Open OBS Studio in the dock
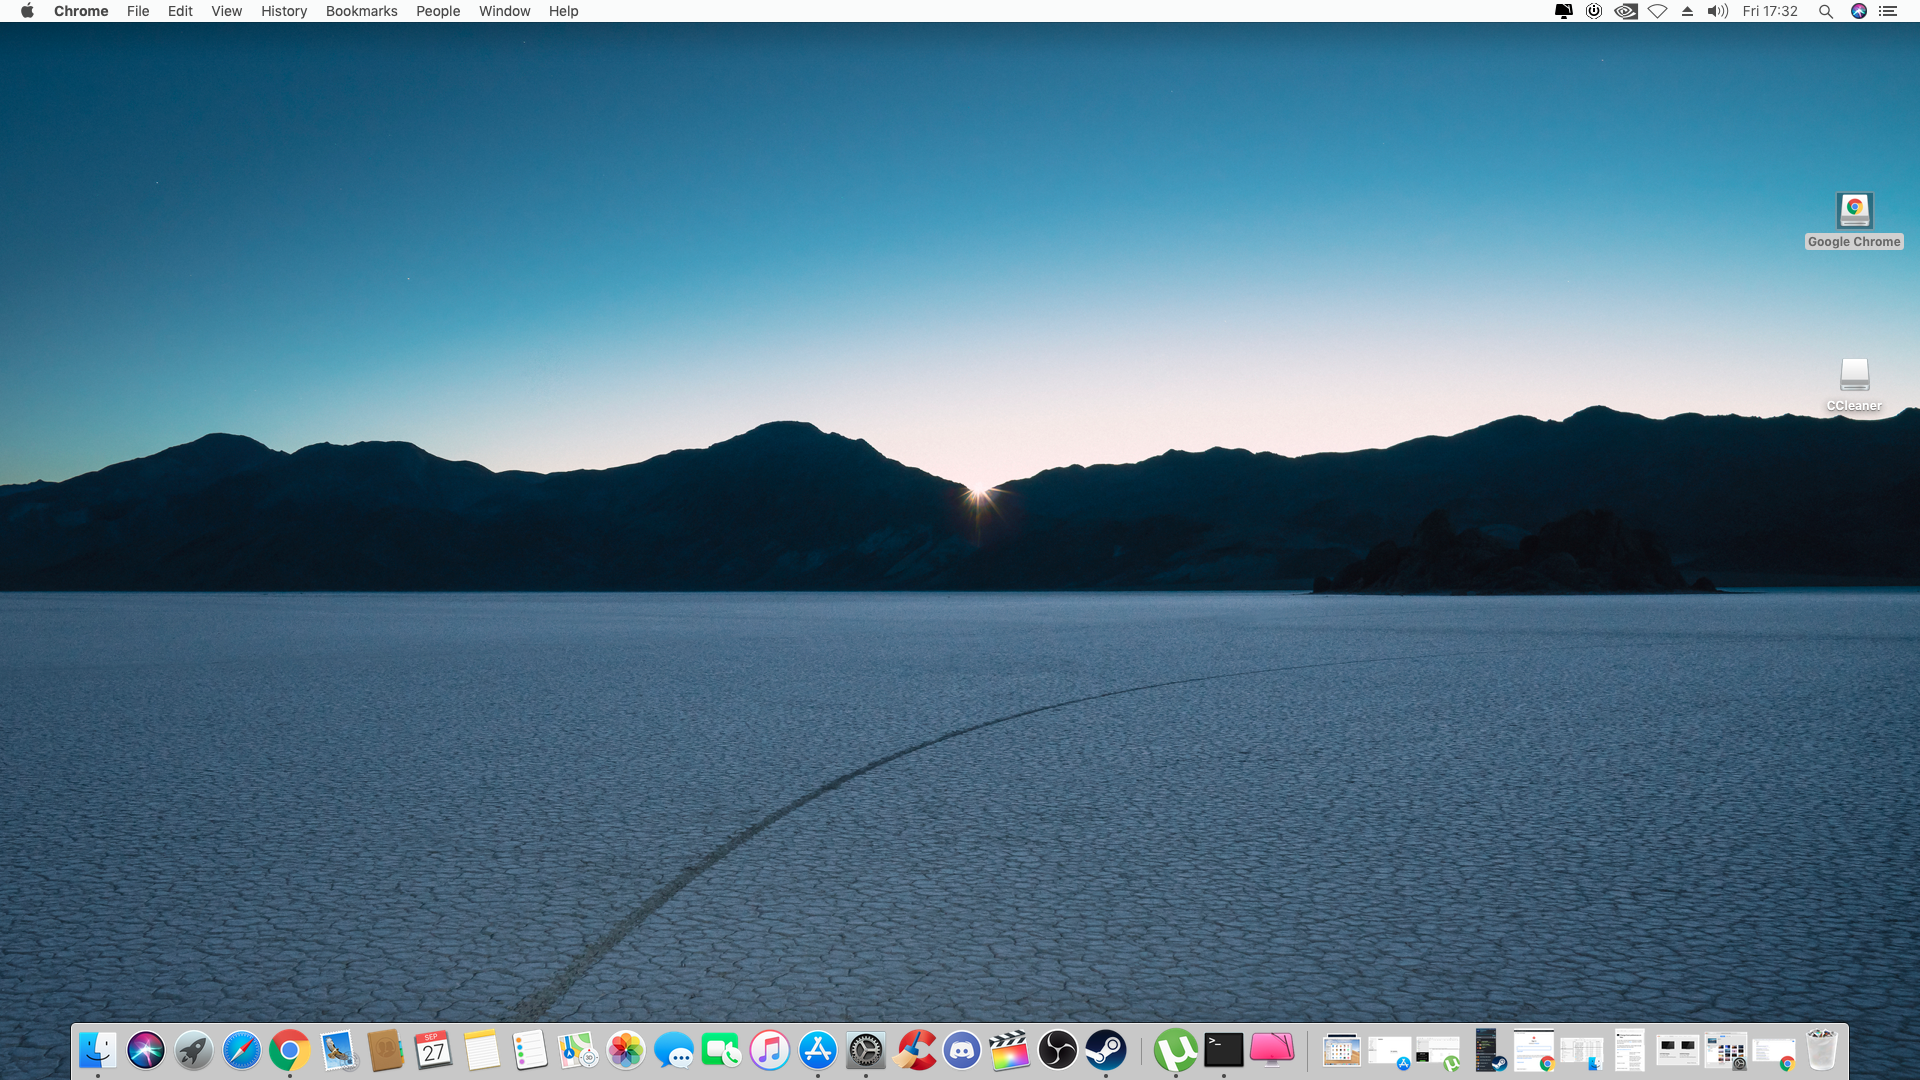Screen dimensions: 1920x1080 [1058, 1051]
